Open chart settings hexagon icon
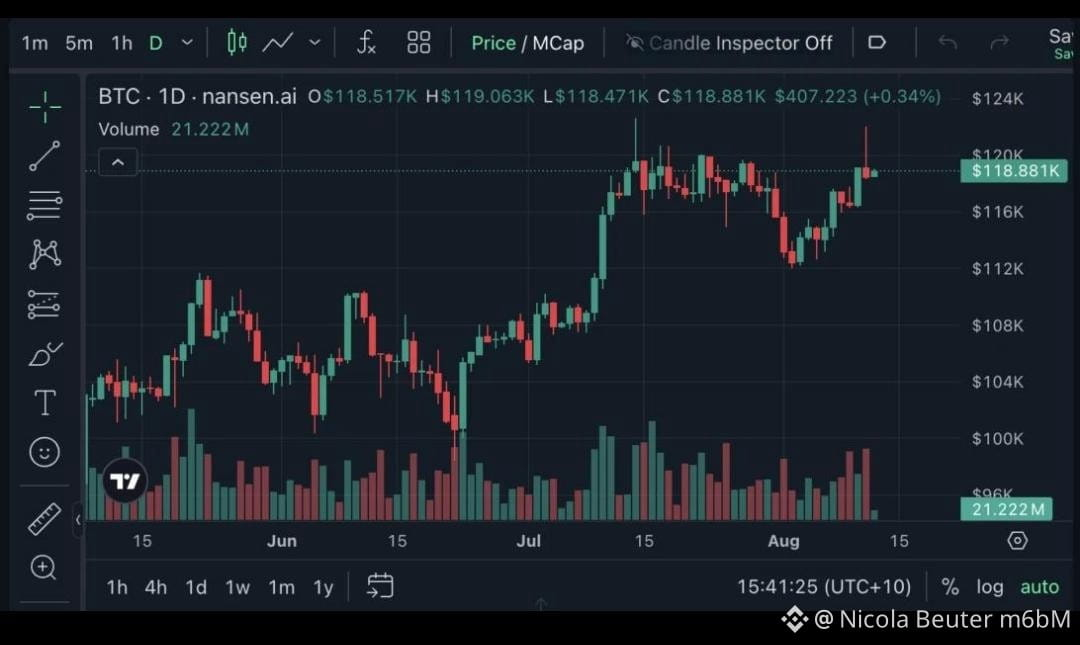 (x=1017, y=540)
